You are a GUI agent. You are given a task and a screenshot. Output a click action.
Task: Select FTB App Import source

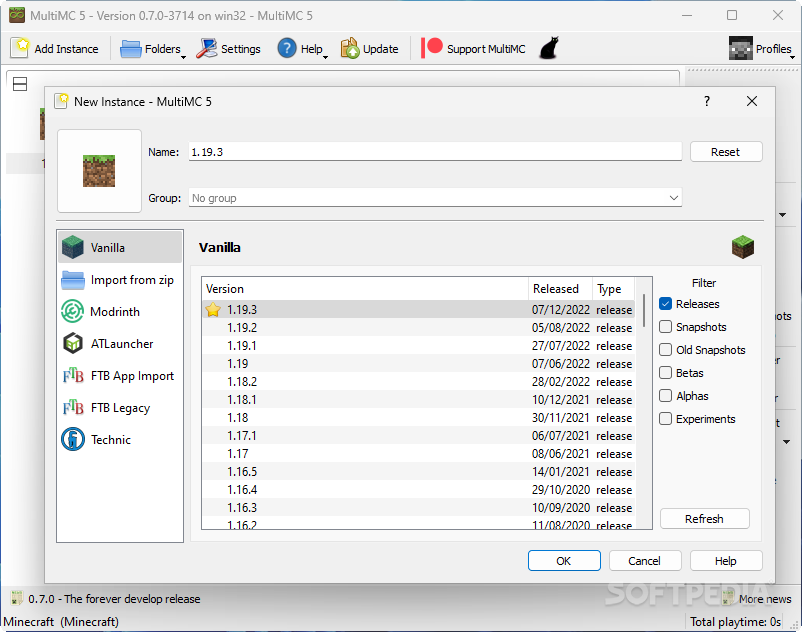click(x=120, y=376)
